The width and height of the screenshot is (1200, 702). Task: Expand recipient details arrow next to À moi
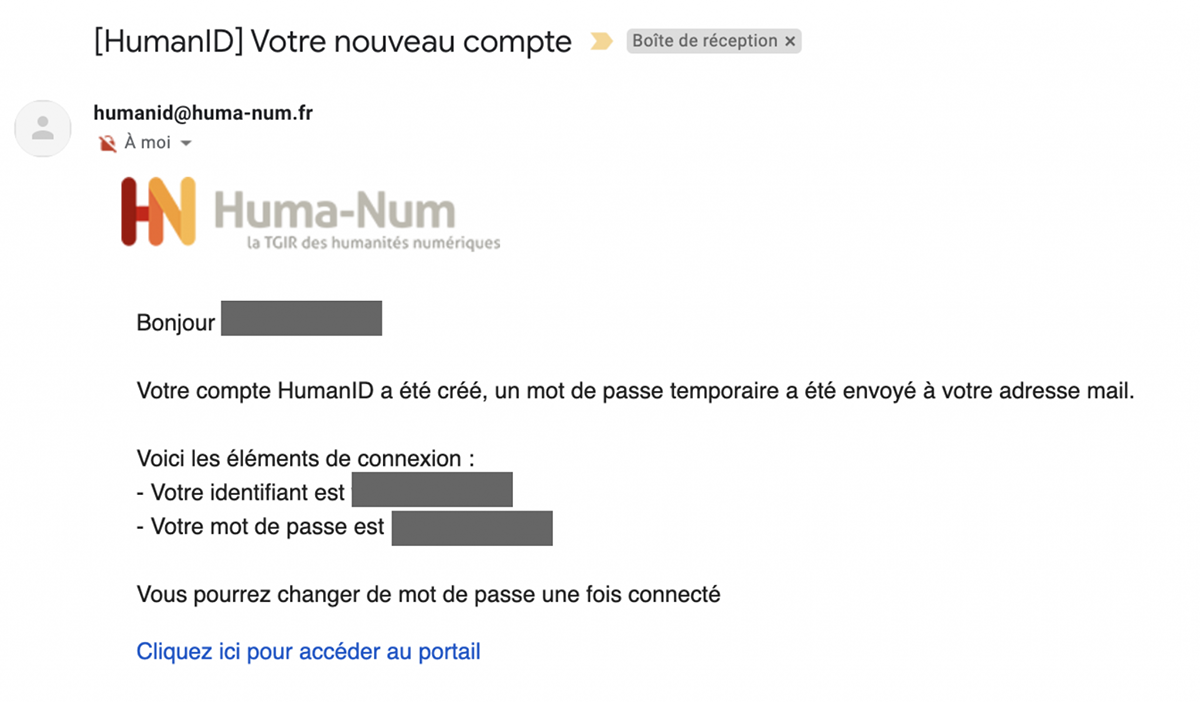click(185, 143)
